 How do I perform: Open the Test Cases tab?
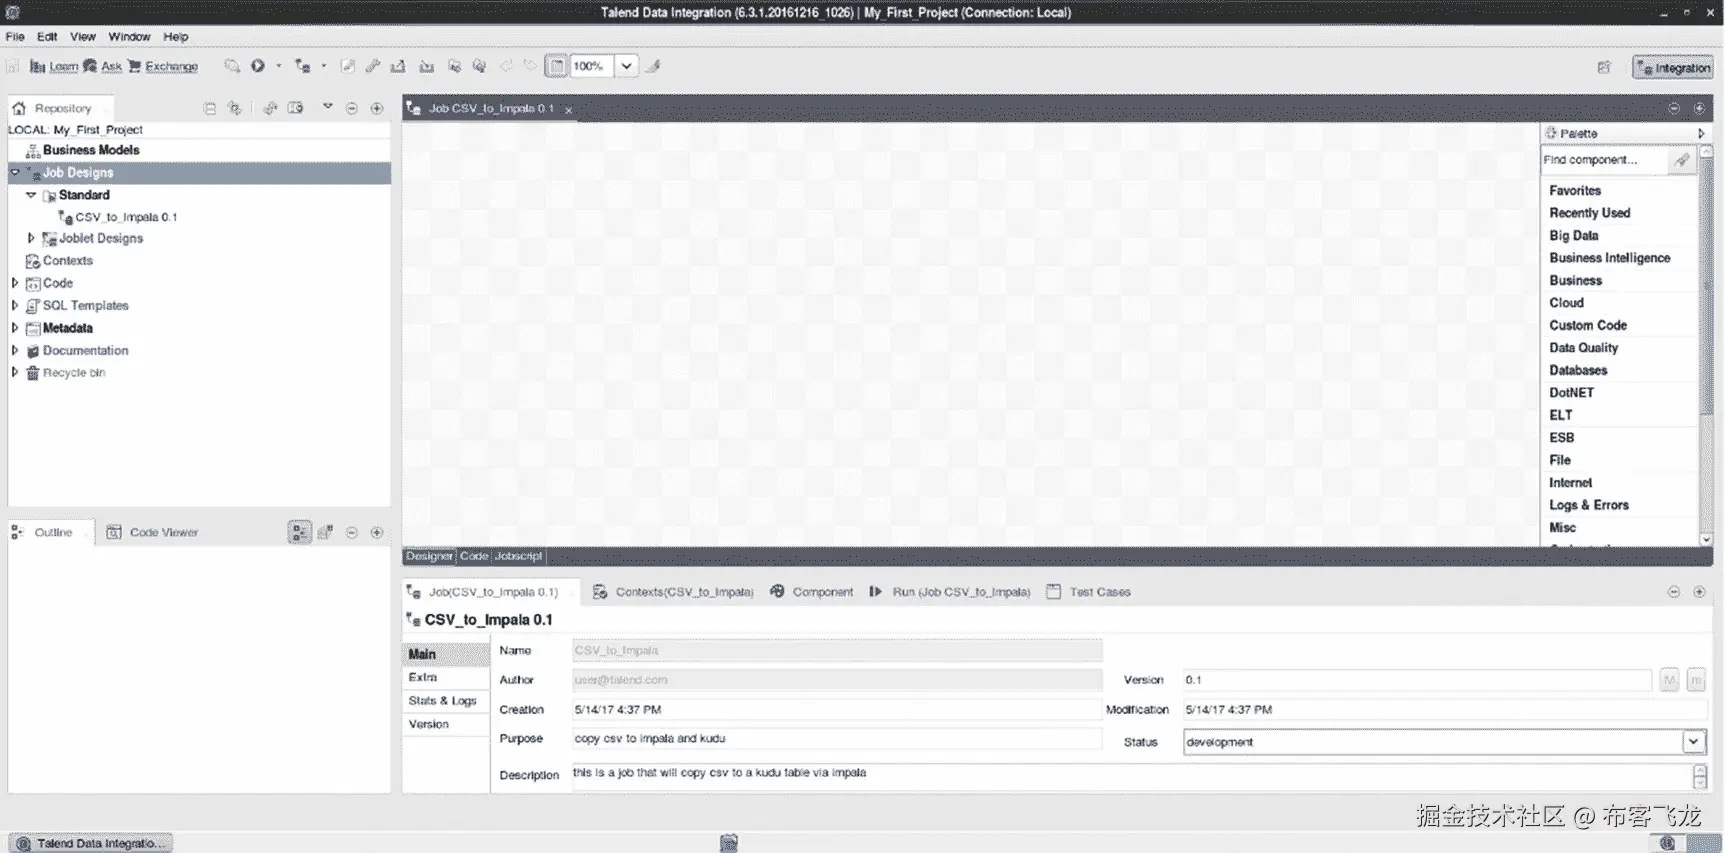pyautogui.click(x=1088, y=592)
